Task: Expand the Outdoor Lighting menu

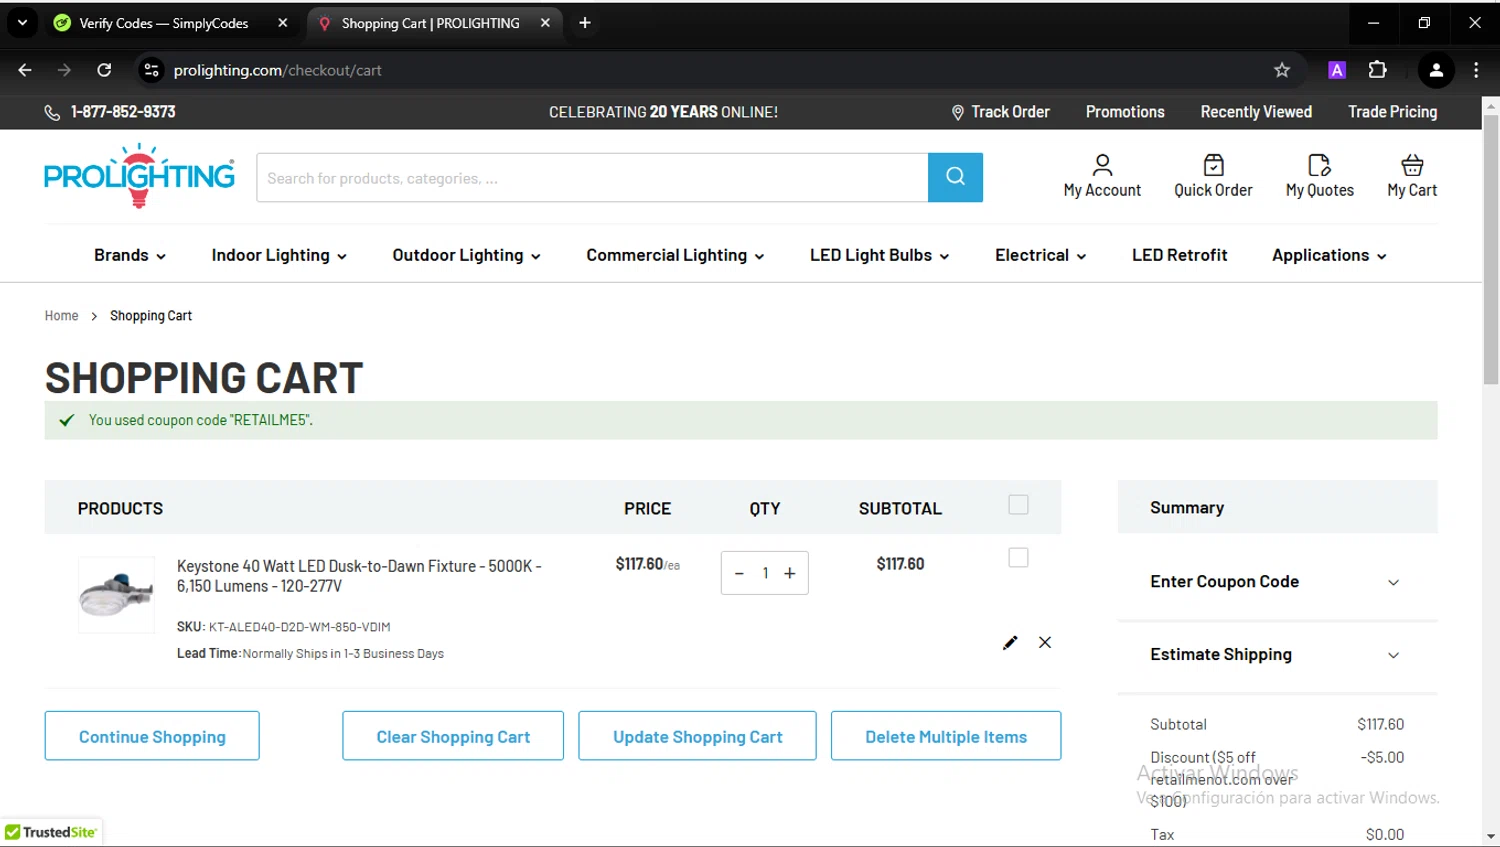Action: tap(466, 255)
